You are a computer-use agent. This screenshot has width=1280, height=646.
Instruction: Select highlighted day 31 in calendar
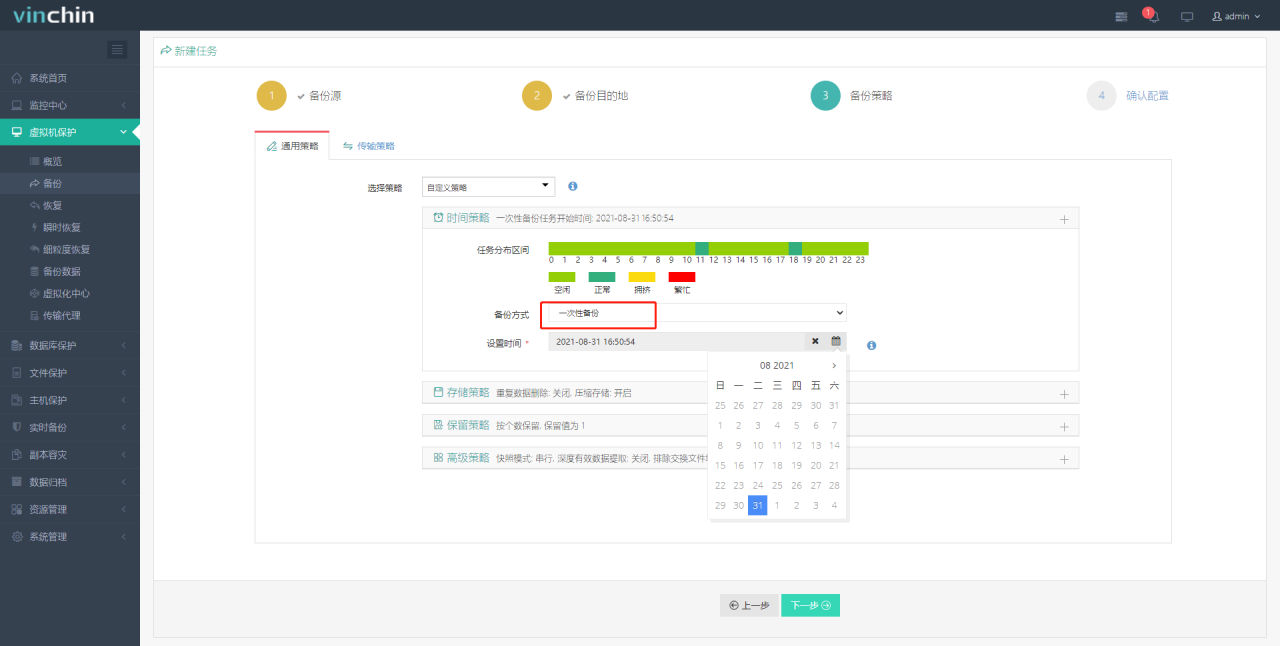point(758,505)
